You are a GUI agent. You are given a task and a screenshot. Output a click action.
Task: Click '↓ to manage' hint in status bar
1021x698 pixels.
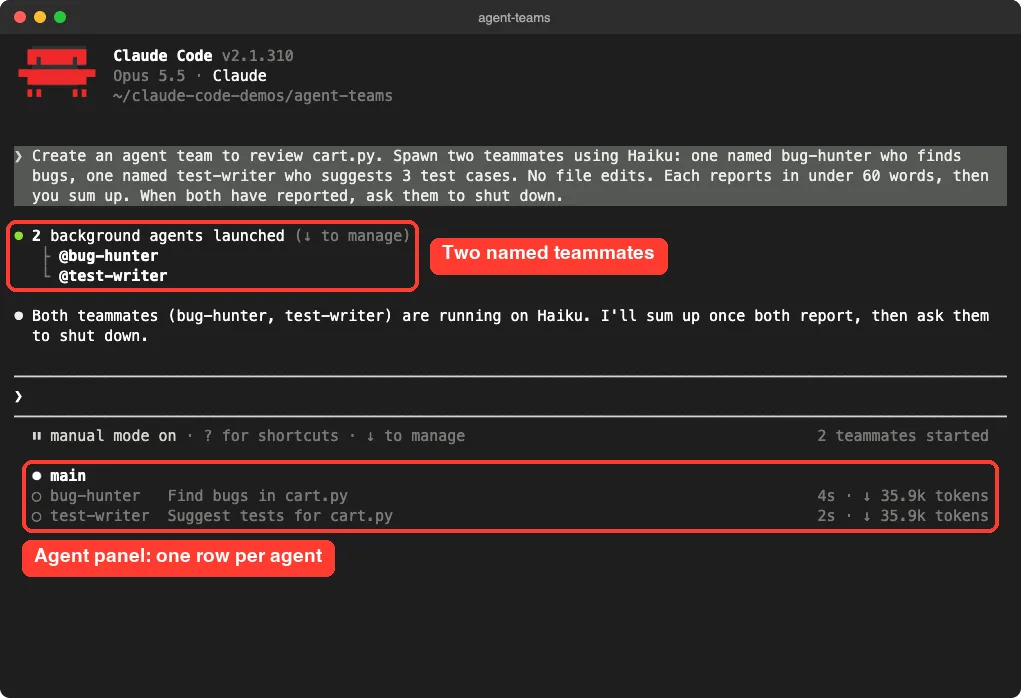[415, 436]
